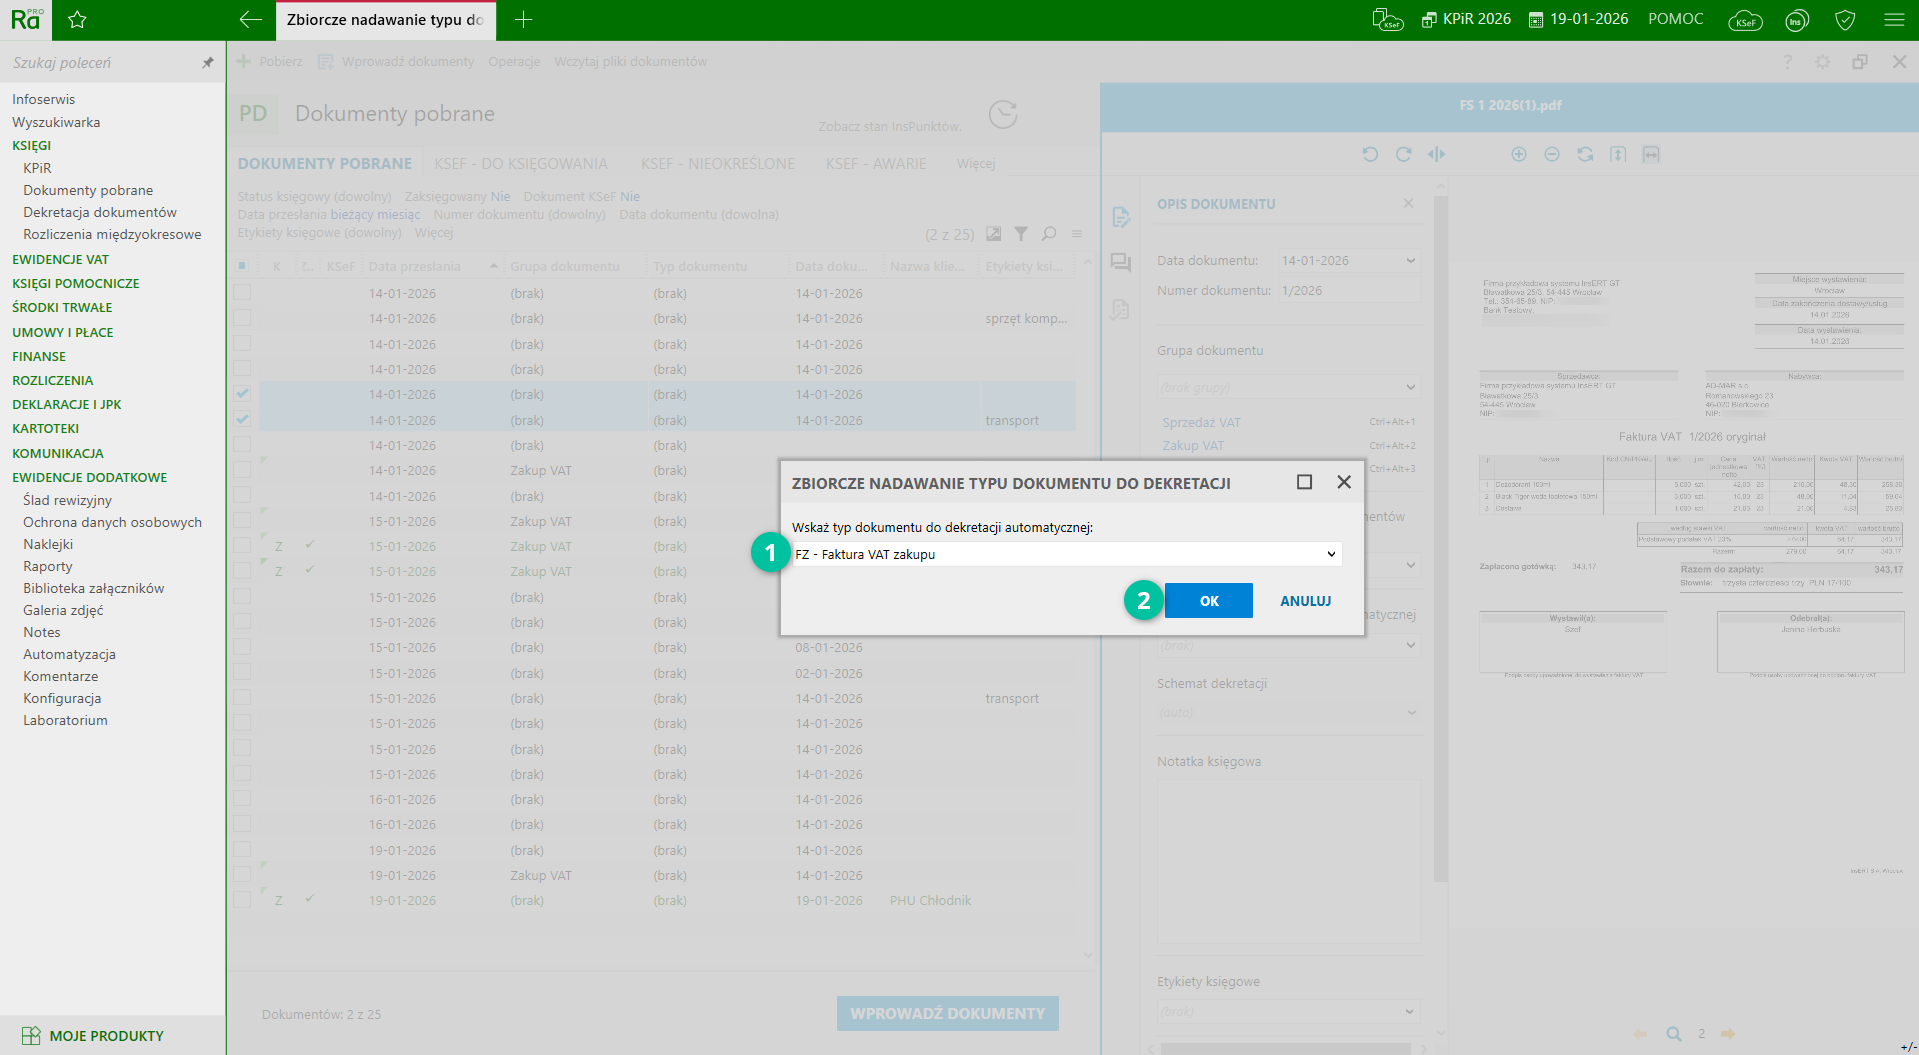Image resolution: width=1919 pixels, height=1055 pixels.
Task: Click the back arrow in the title bar
Action: (251, 20)
